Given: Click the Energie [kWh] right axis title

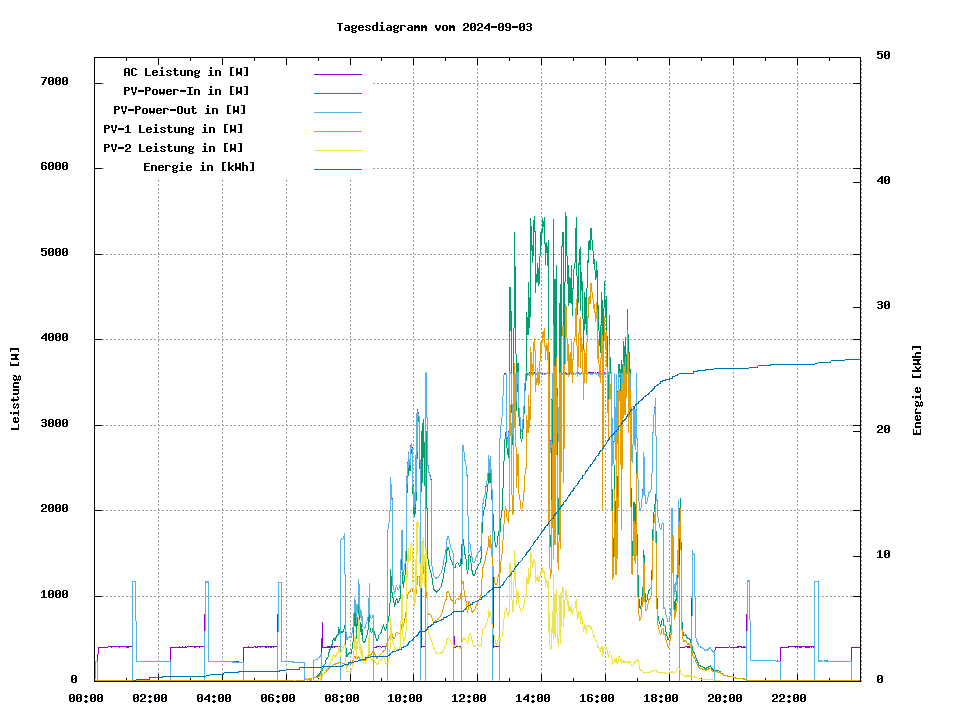Looking at the screenshot, I should 918,390.
